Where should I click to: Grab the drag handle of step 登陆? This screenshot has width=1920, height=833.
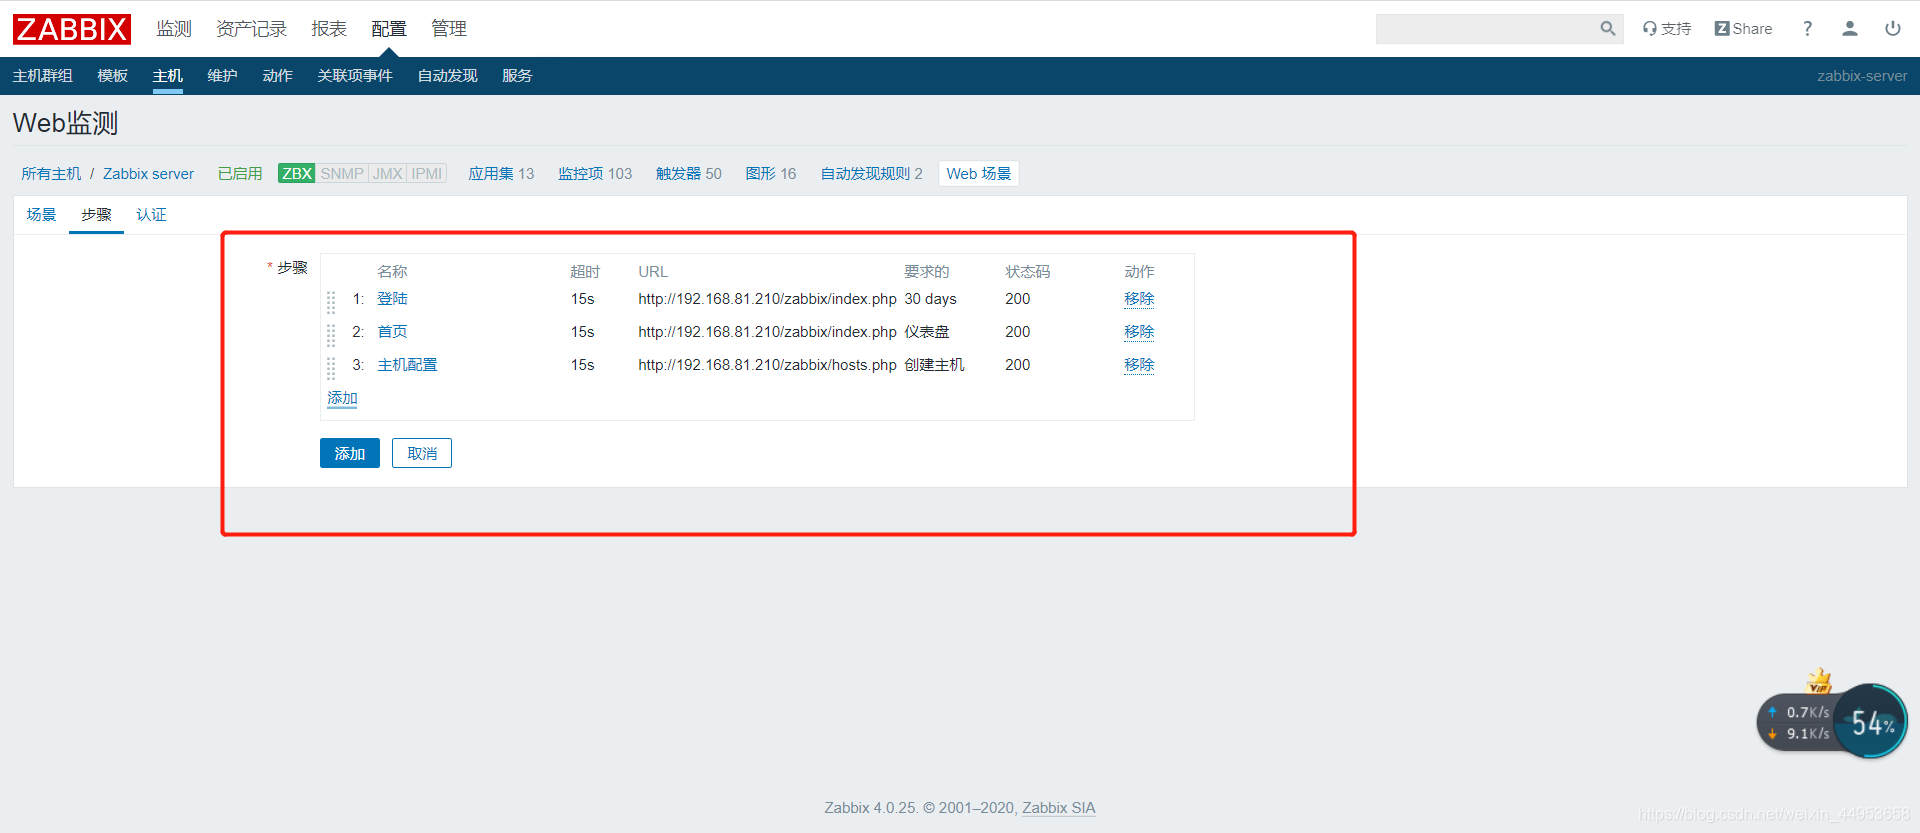pos(331,302)
